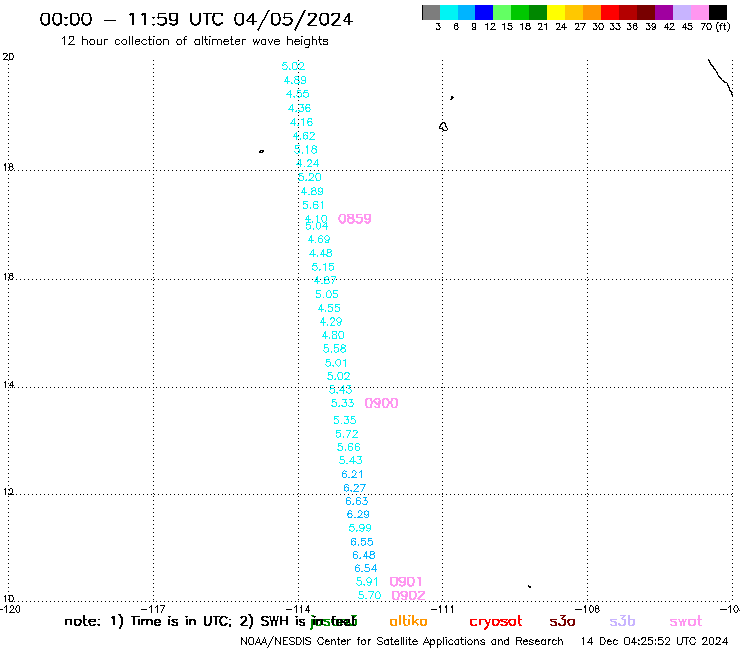Screen dimensions: 740x650
Task: Click the wave height value 4.24
Action: (x=307, y=163)
